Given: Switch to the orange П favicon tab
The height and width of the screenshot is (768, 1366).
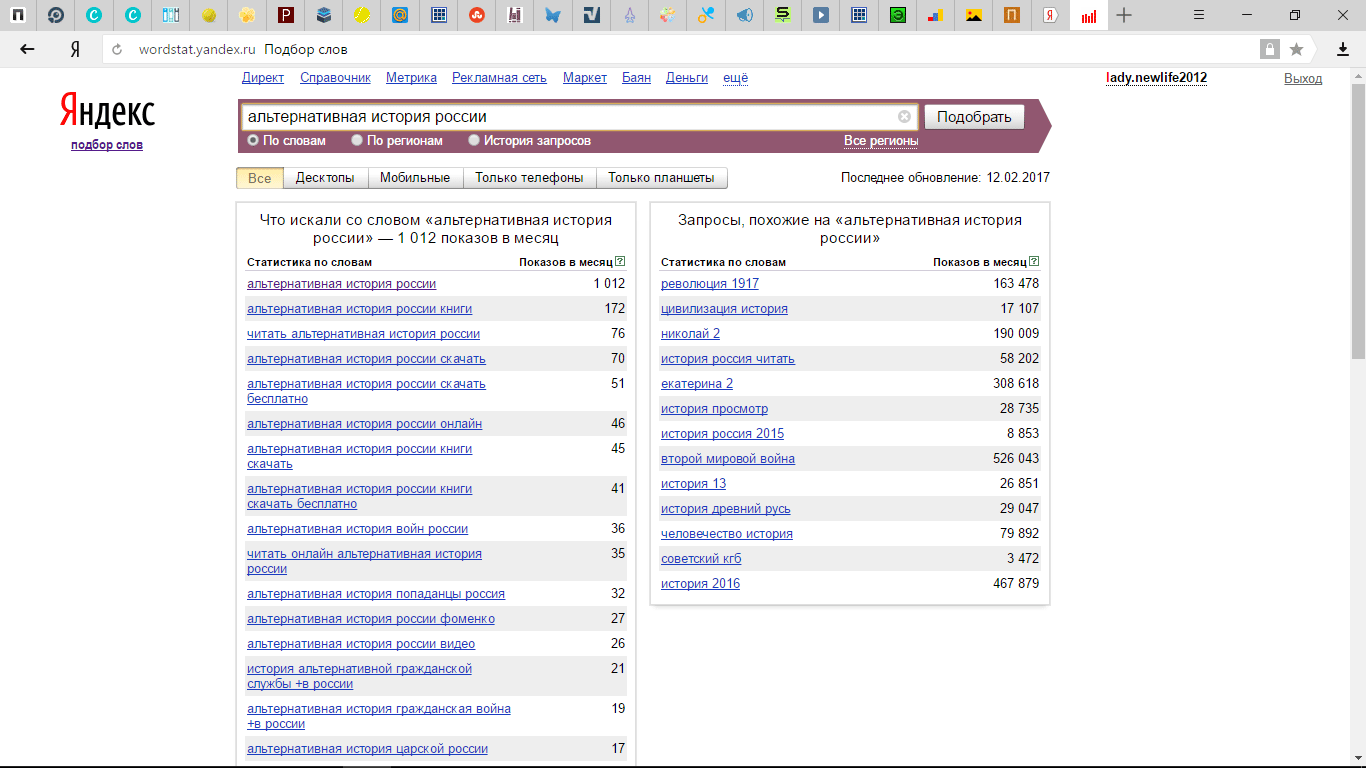Looking at the screenshot, I should [1012, 15].
